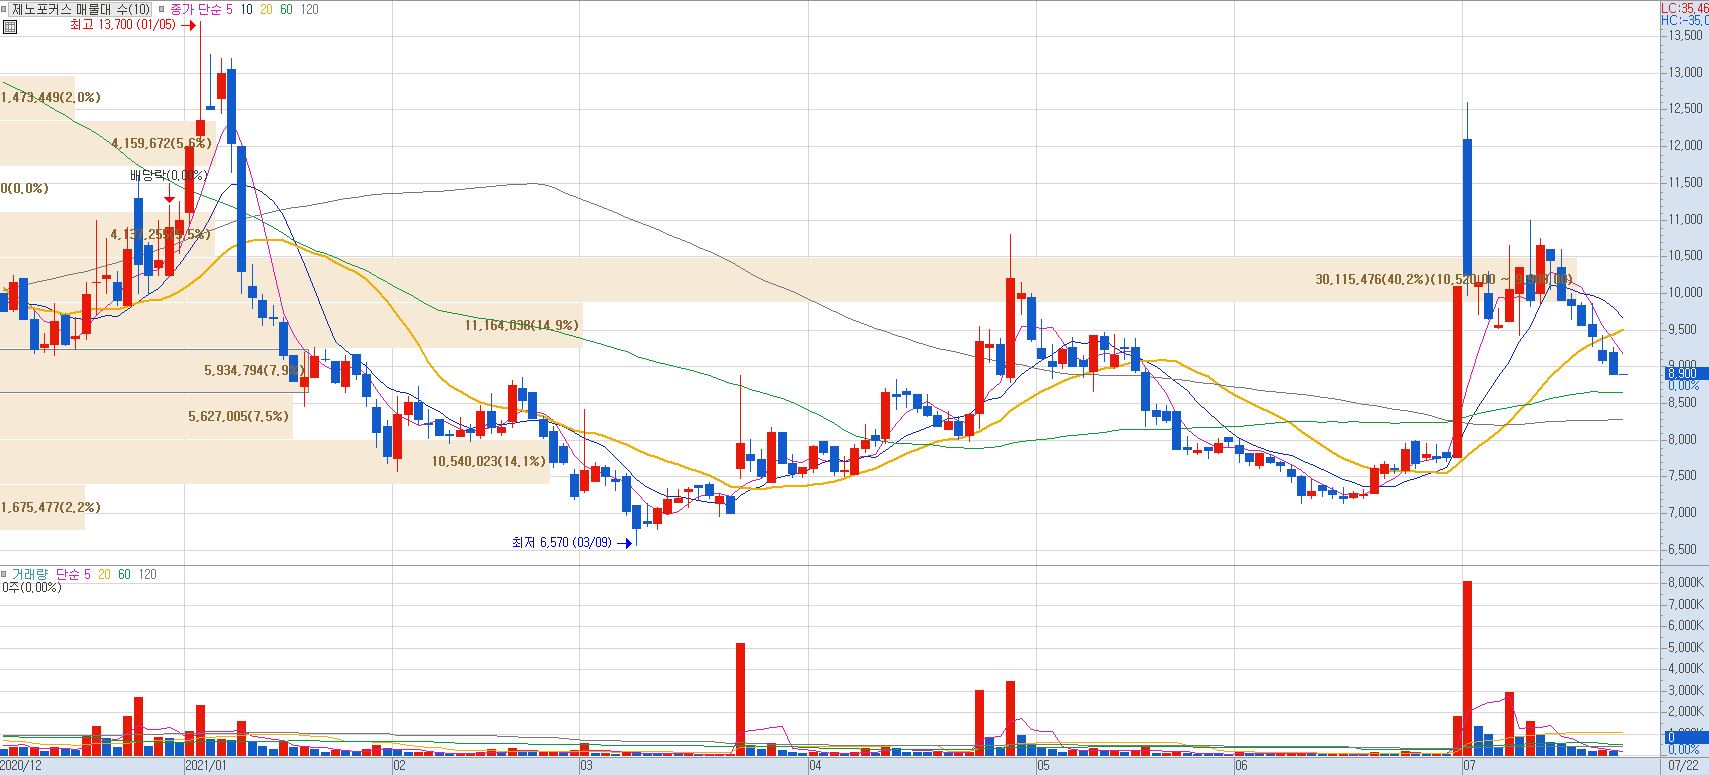Image resolution: width=1709 pixels, height=775 pixels.
Task: Select the volume 단순 5 average label
Action: (73, 574)
